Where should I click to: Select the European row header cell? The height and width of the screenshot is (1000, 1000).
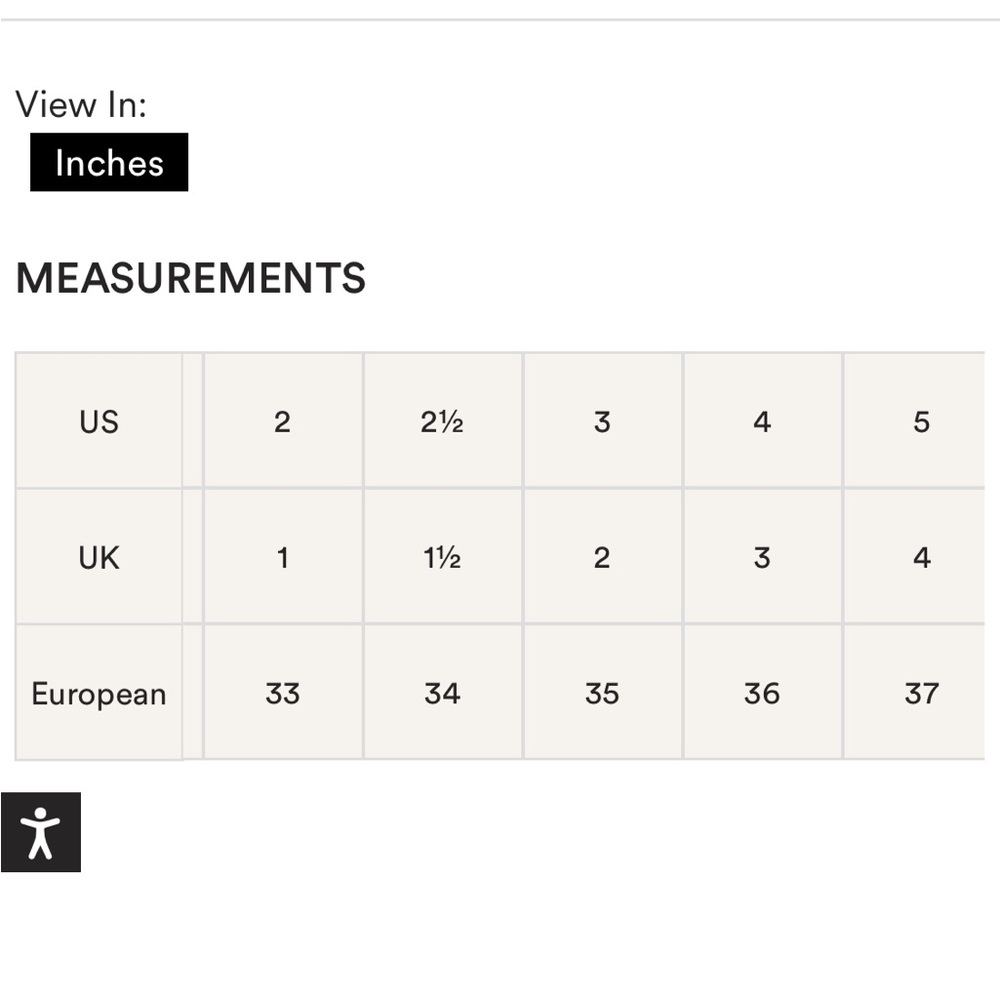99,693
